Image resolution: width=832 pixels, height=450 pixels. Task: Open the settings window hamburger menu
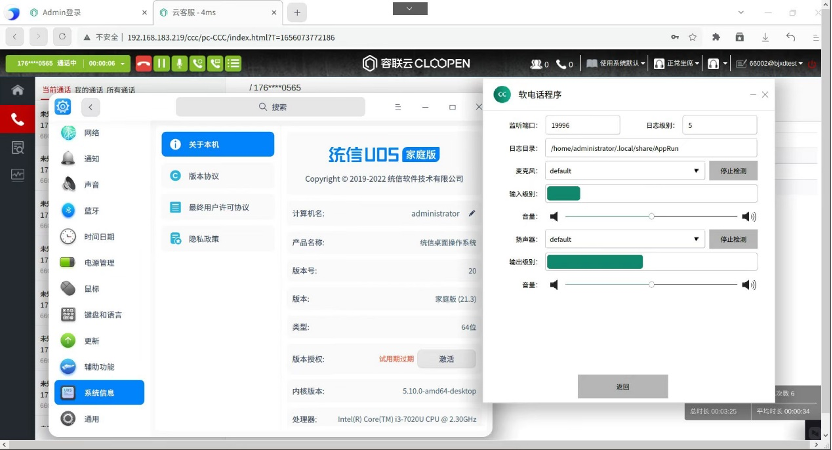(398, 107)
